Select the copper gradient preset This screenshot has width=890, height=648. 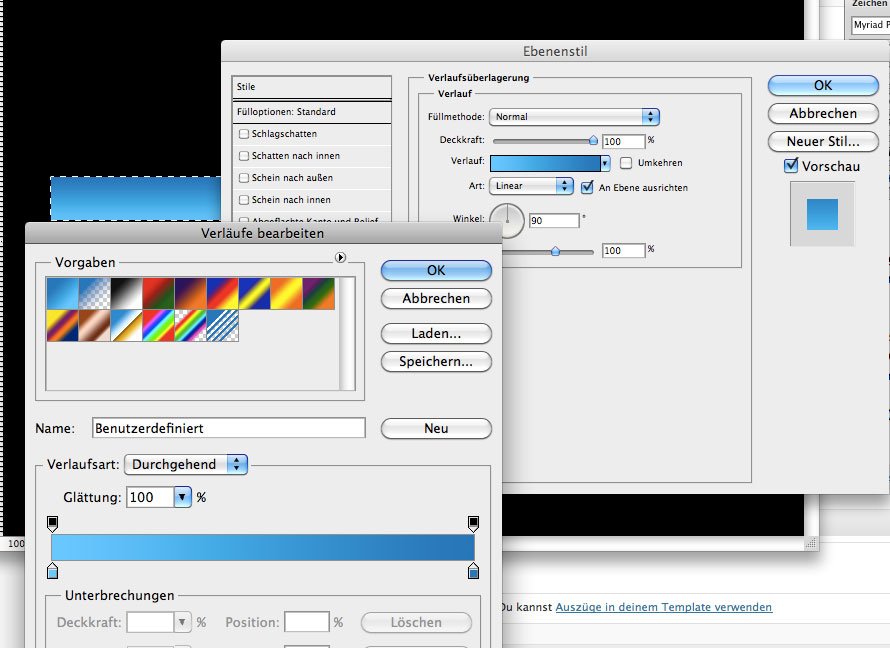coord(94,326)
